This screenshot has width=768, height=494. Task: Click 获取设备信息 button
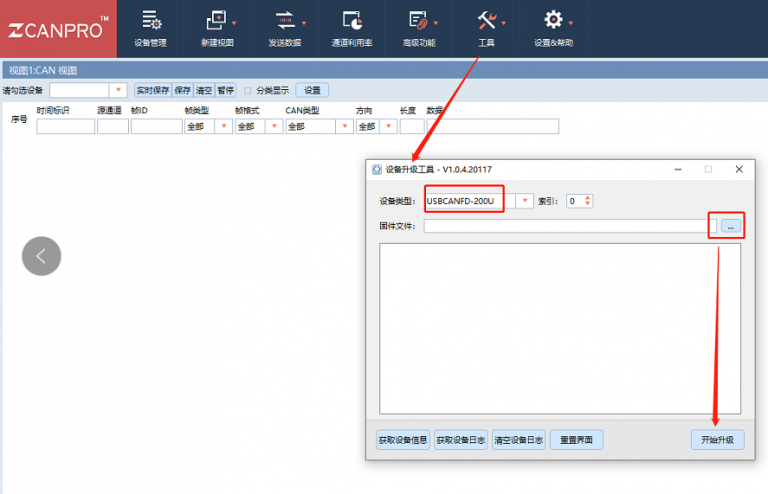[403, 440]
